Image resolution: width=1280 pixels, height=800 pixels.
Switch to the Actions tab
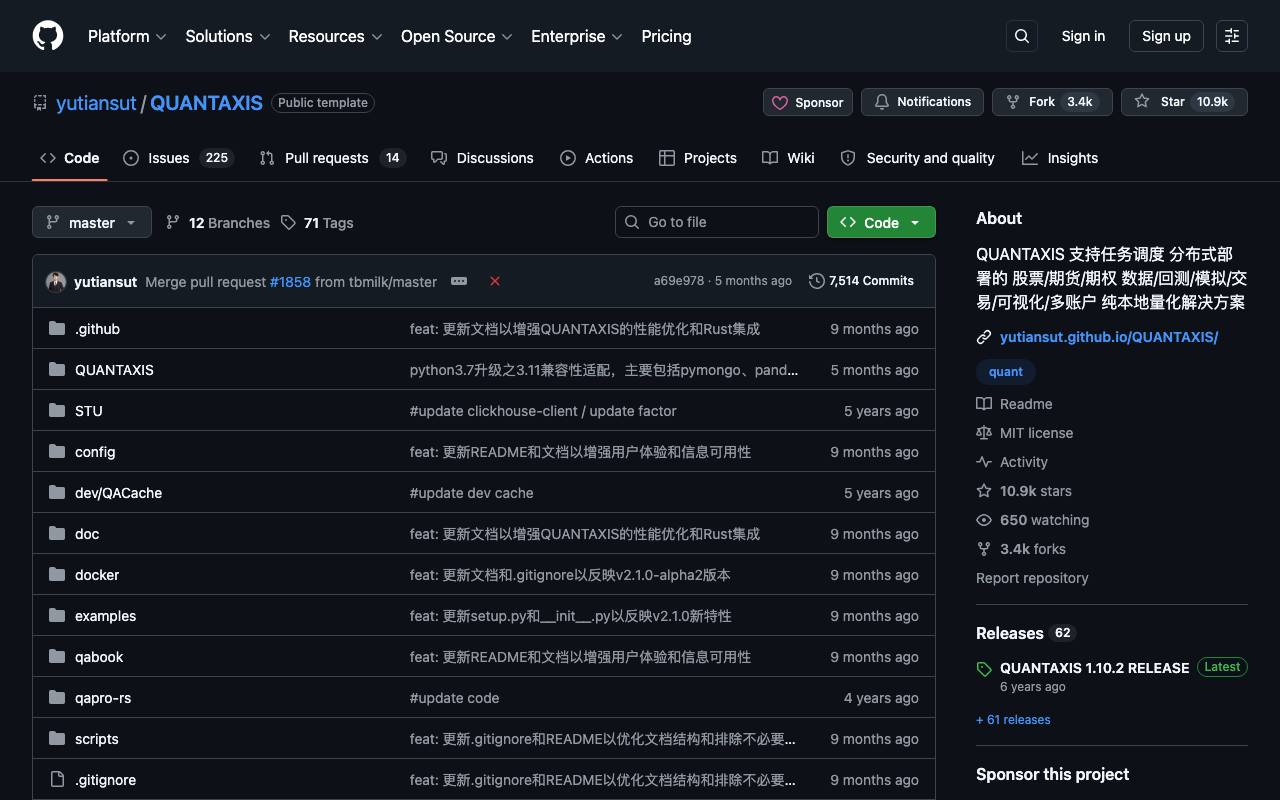click(x=597, y=158)
